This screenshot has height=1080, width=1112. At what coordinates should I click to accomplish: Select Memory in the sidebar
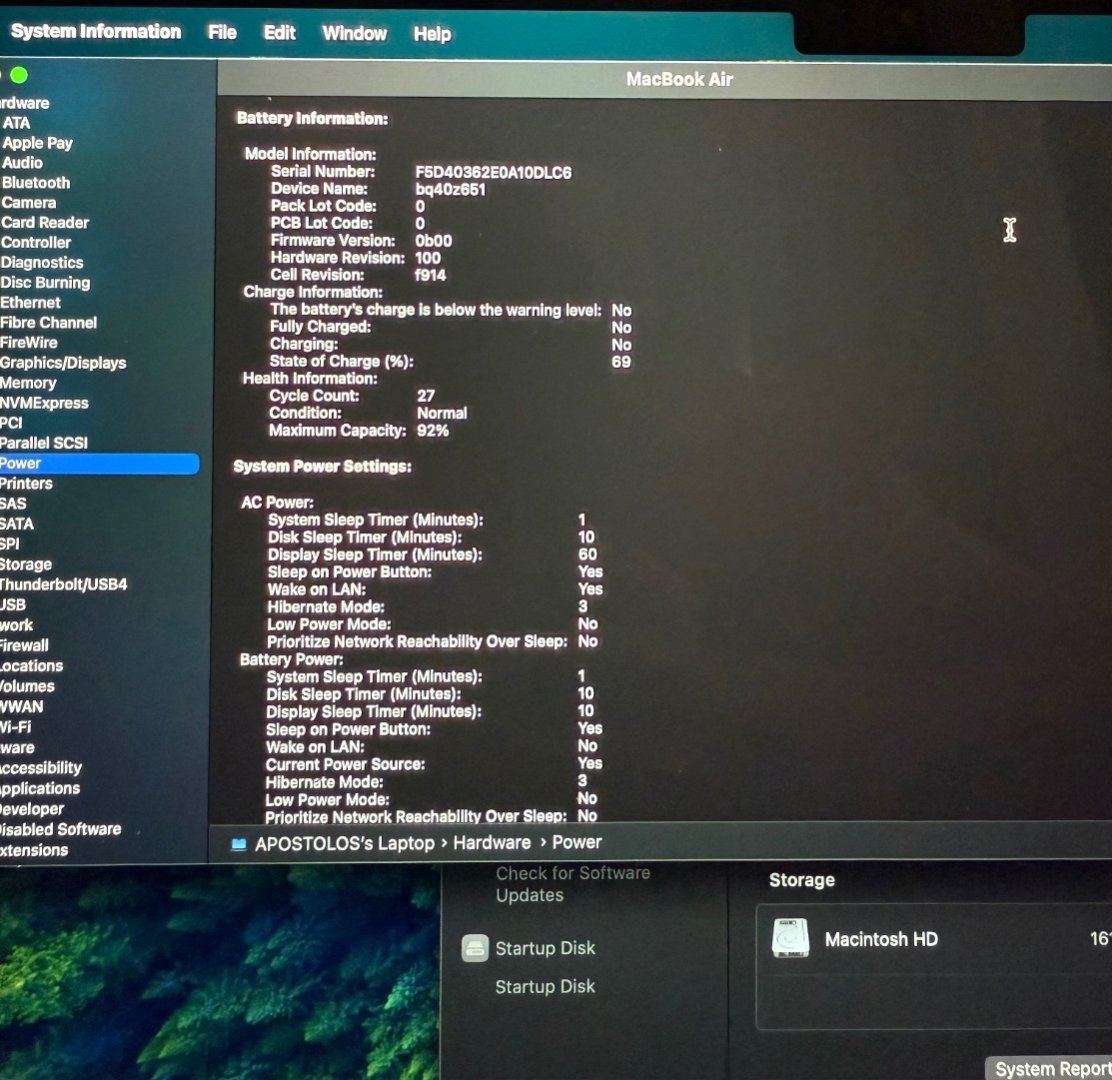(28, 383)
